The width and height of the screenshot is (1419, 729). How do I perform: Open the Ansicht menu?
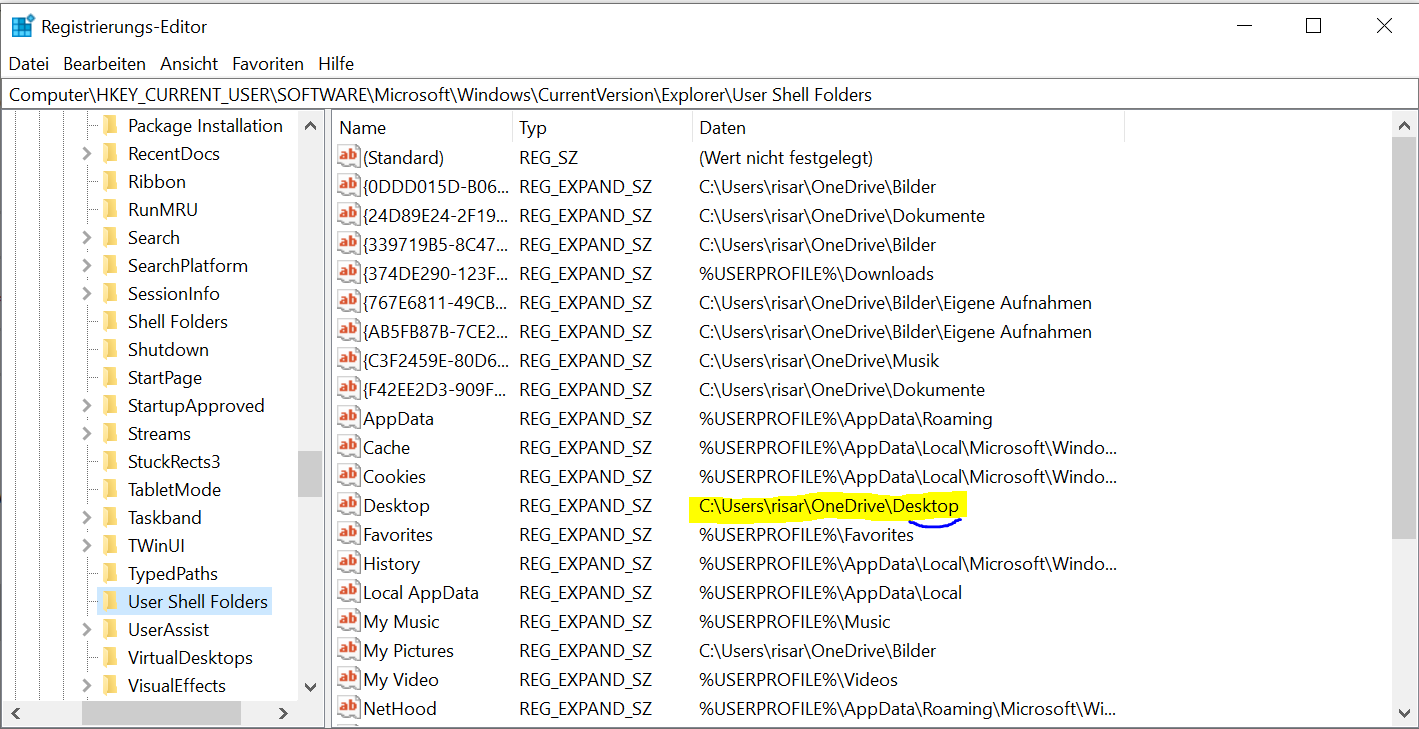coord(189,63)
